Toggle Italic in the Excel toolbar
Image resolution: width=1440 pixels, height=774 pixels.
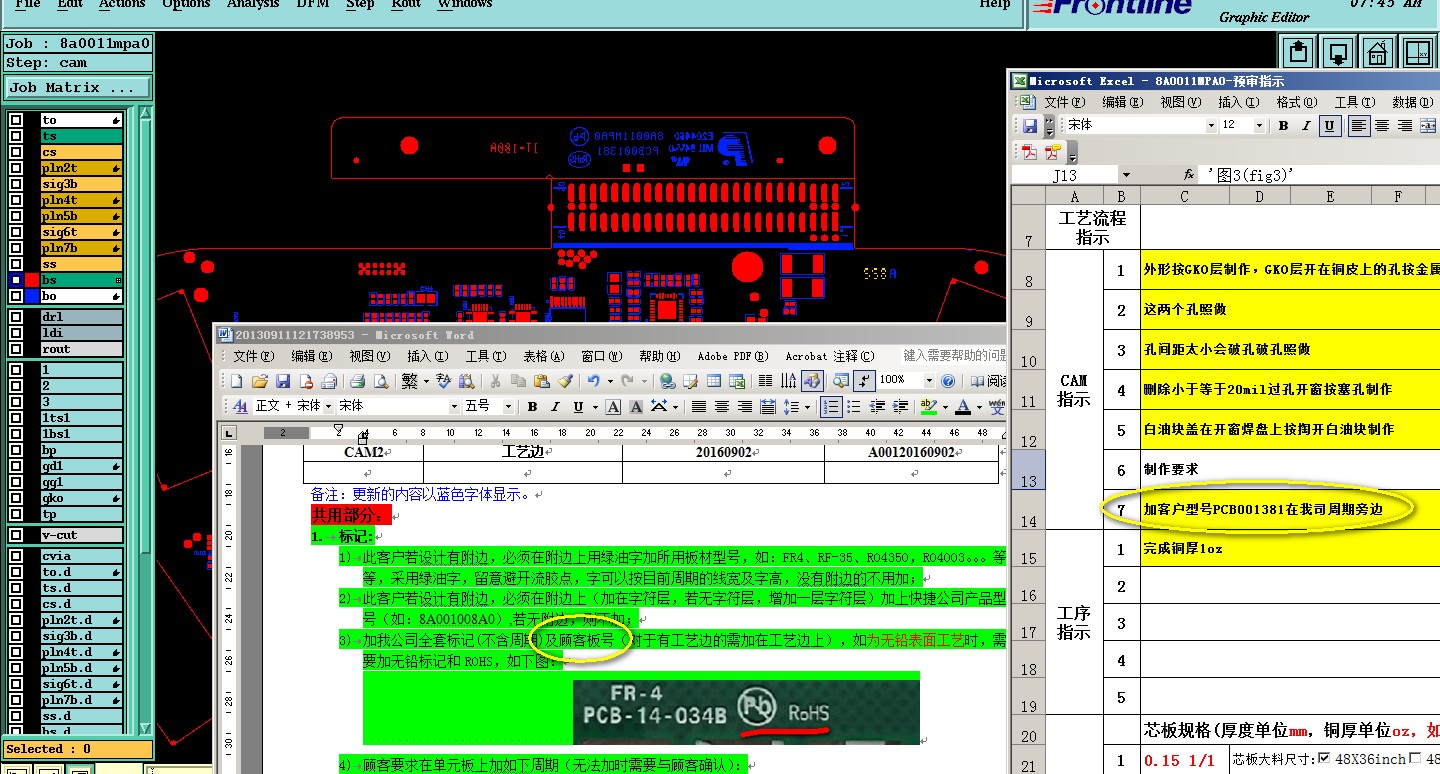1306,126
